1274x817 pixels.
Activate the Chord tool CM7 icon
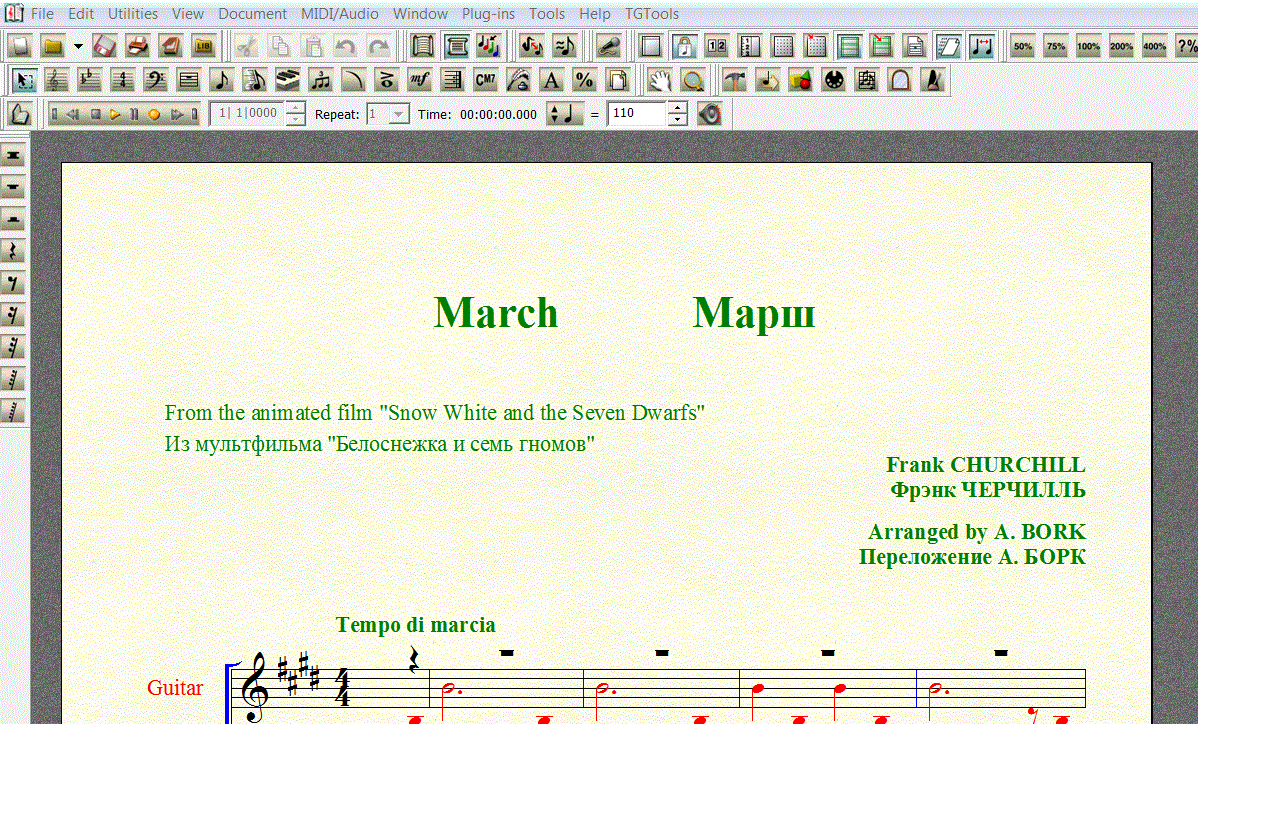(x=485, y=80)
